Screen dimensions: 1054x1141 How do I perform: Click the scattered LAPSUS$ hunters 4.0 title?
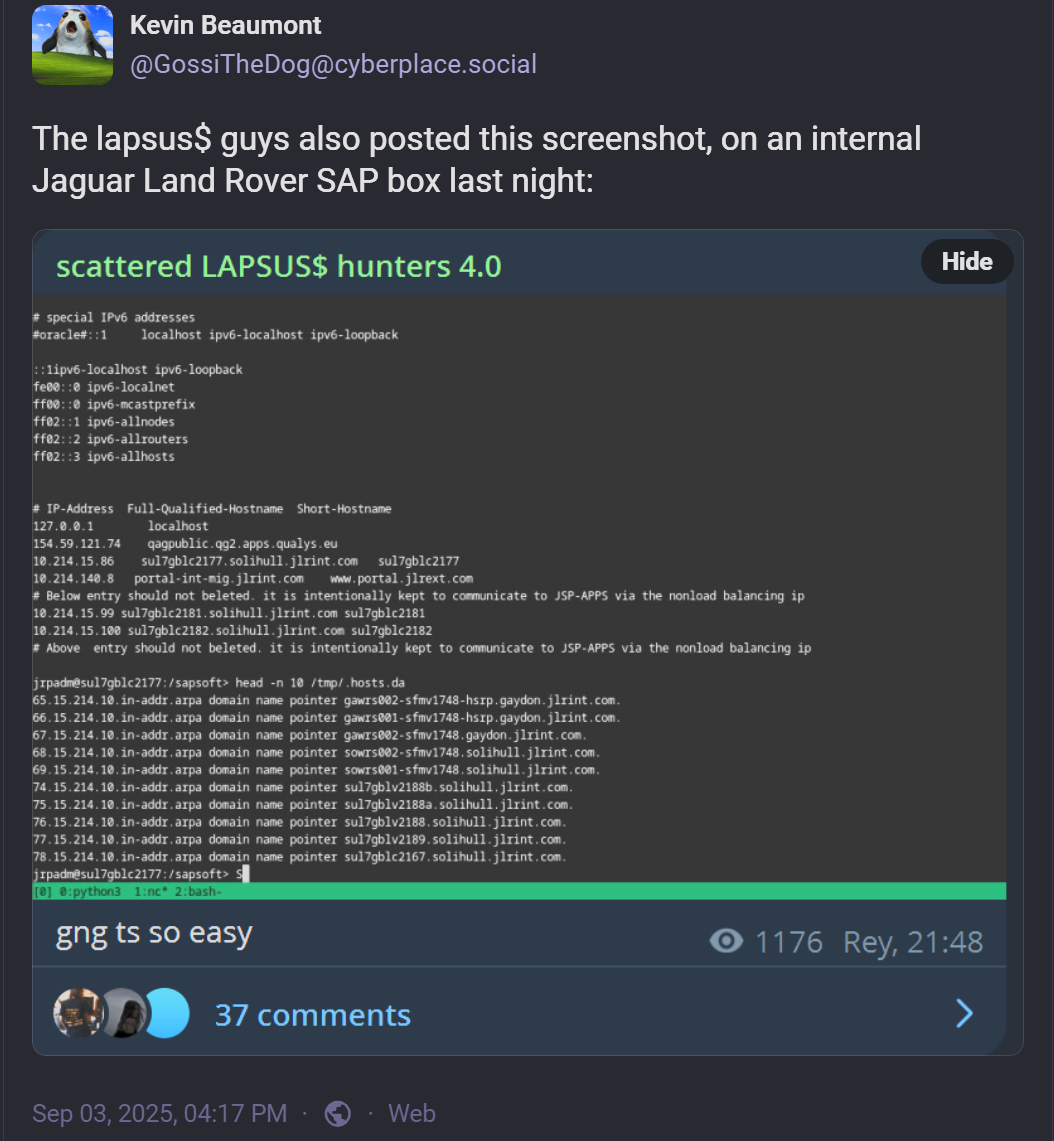coord(279,266)
